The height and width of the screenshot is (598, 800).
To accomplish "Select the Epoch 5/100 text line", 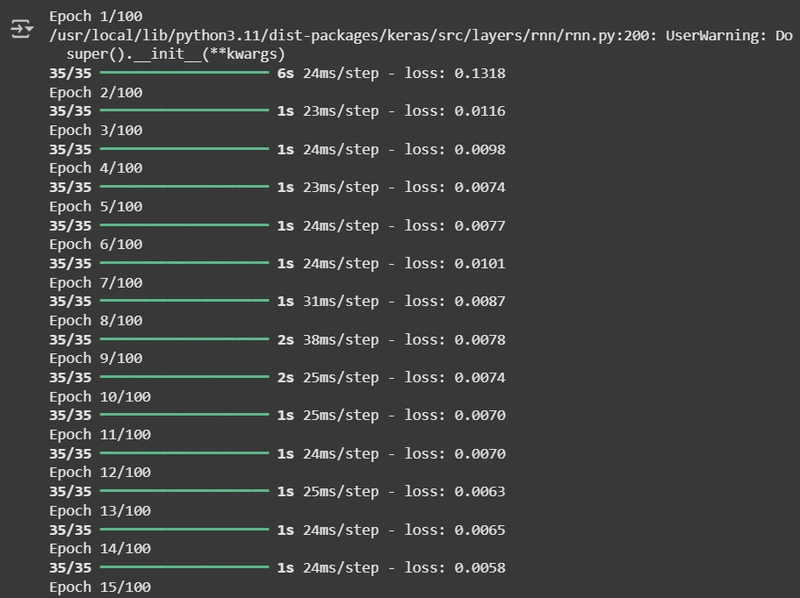I will pos(96,206).
